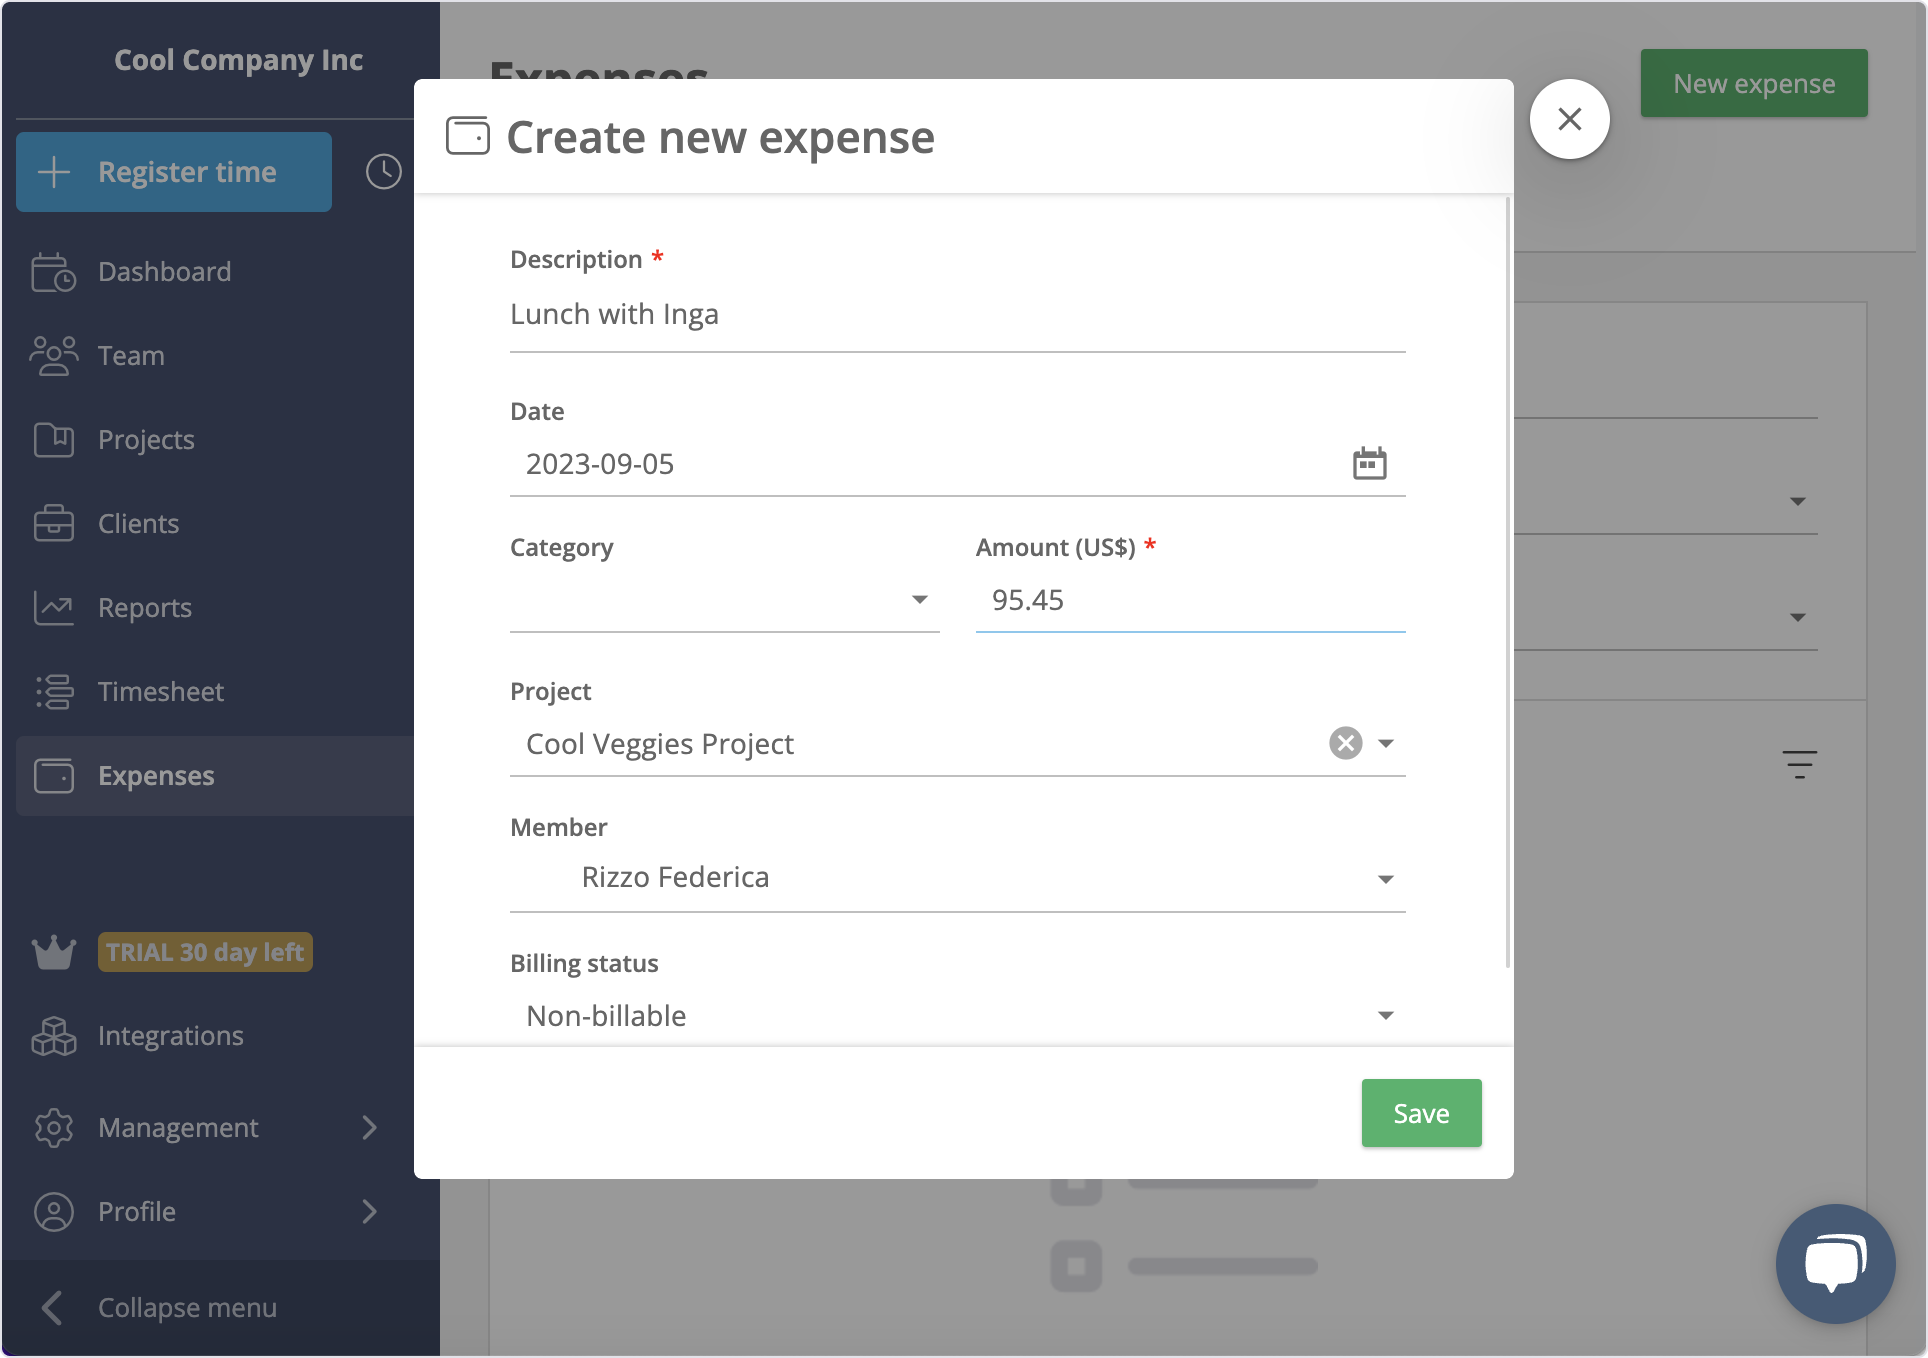The height and width of the screenshot is (1358, 1928).
Task: Open the Billing status Non-billable dropdown
Action: point(1385,1015)
